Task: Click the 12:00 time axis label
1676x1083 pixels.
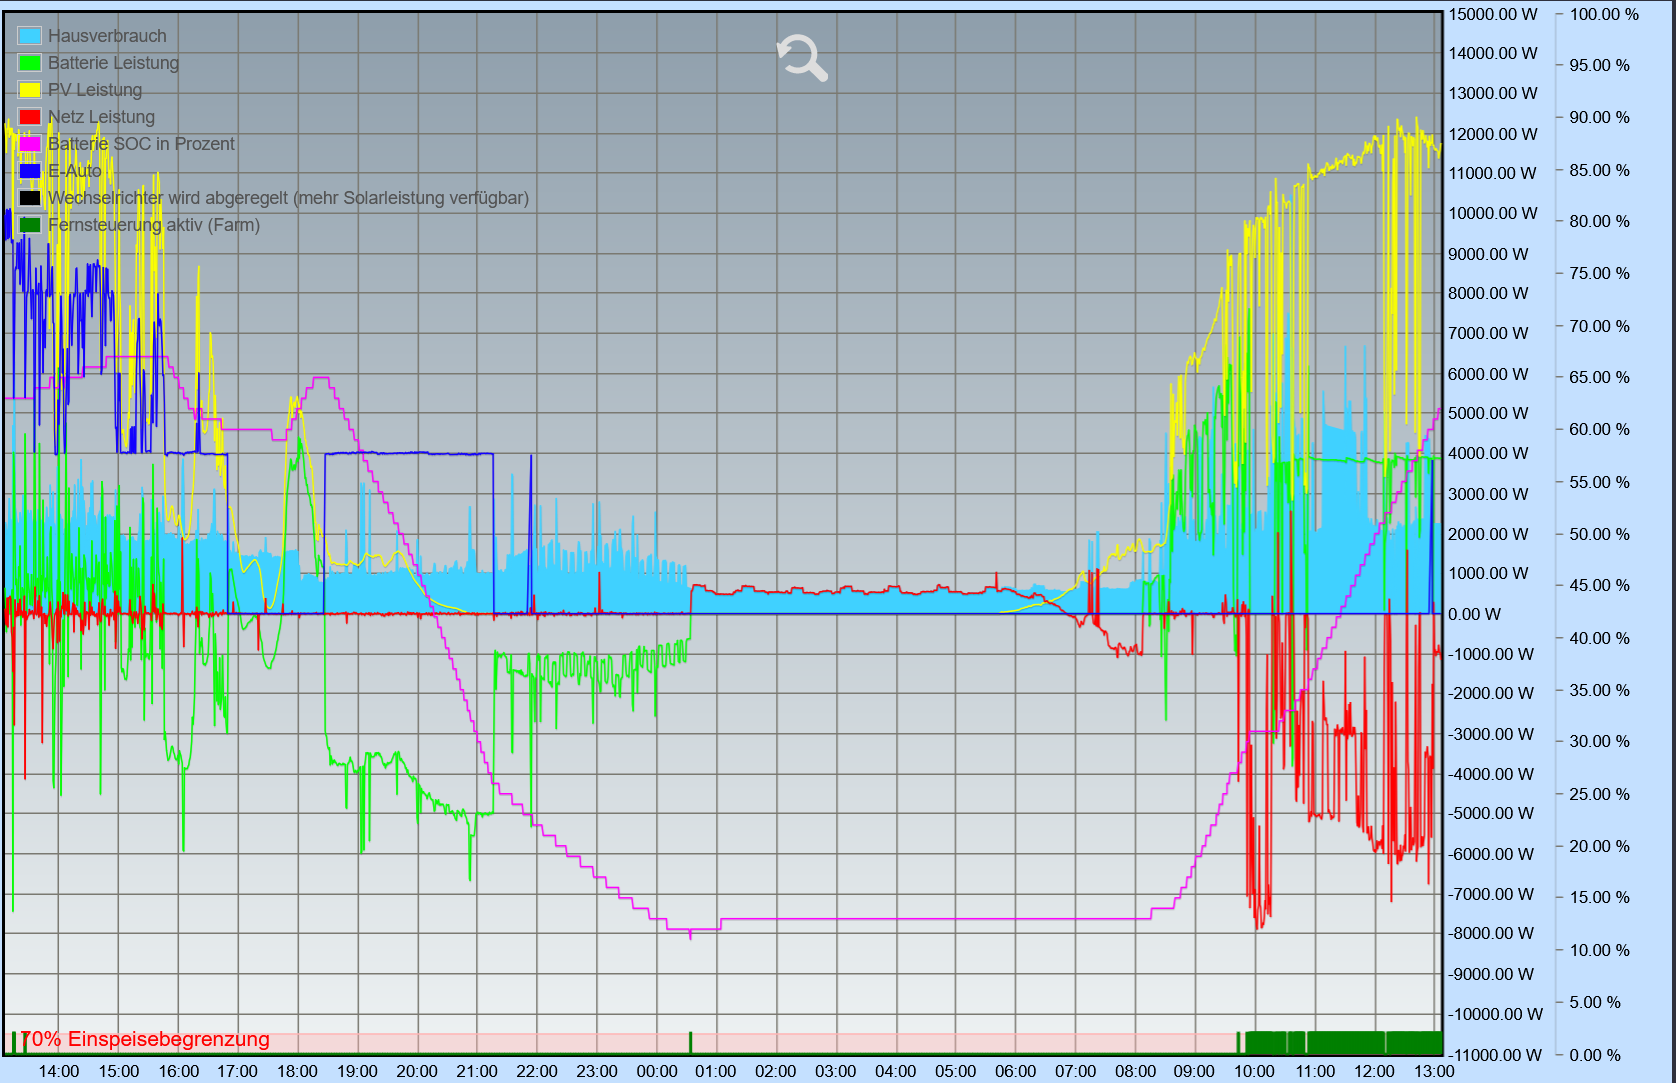Action: (1374, 1071)
